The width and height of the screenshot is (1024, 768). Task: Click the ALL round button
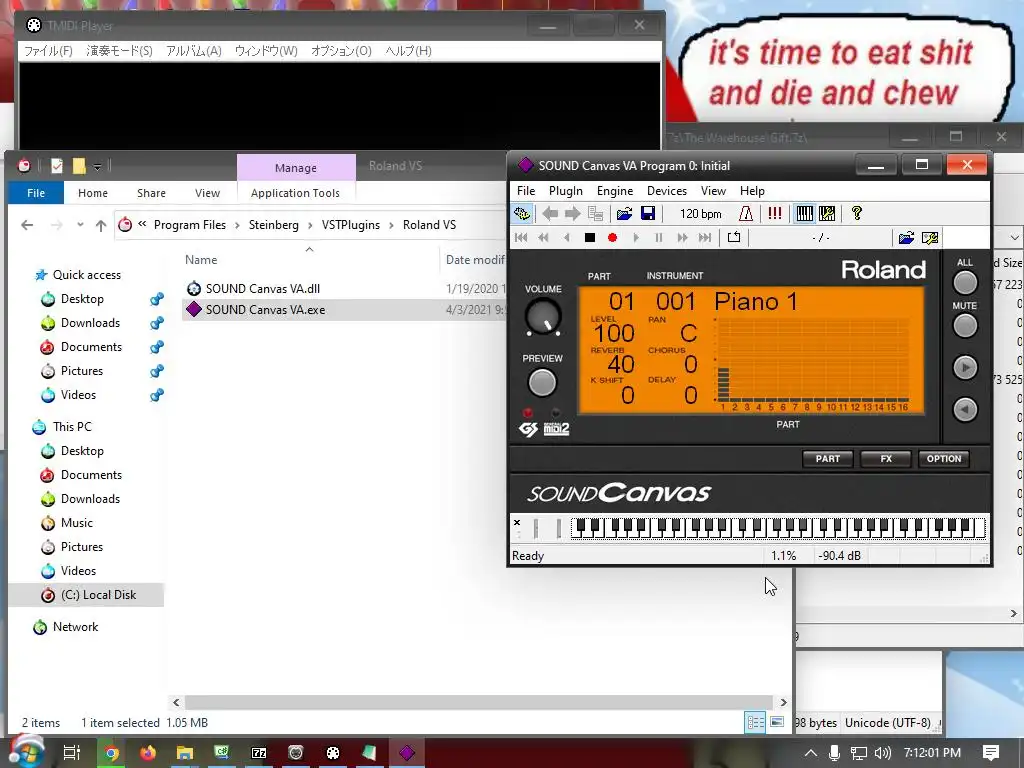pos(965,283)
